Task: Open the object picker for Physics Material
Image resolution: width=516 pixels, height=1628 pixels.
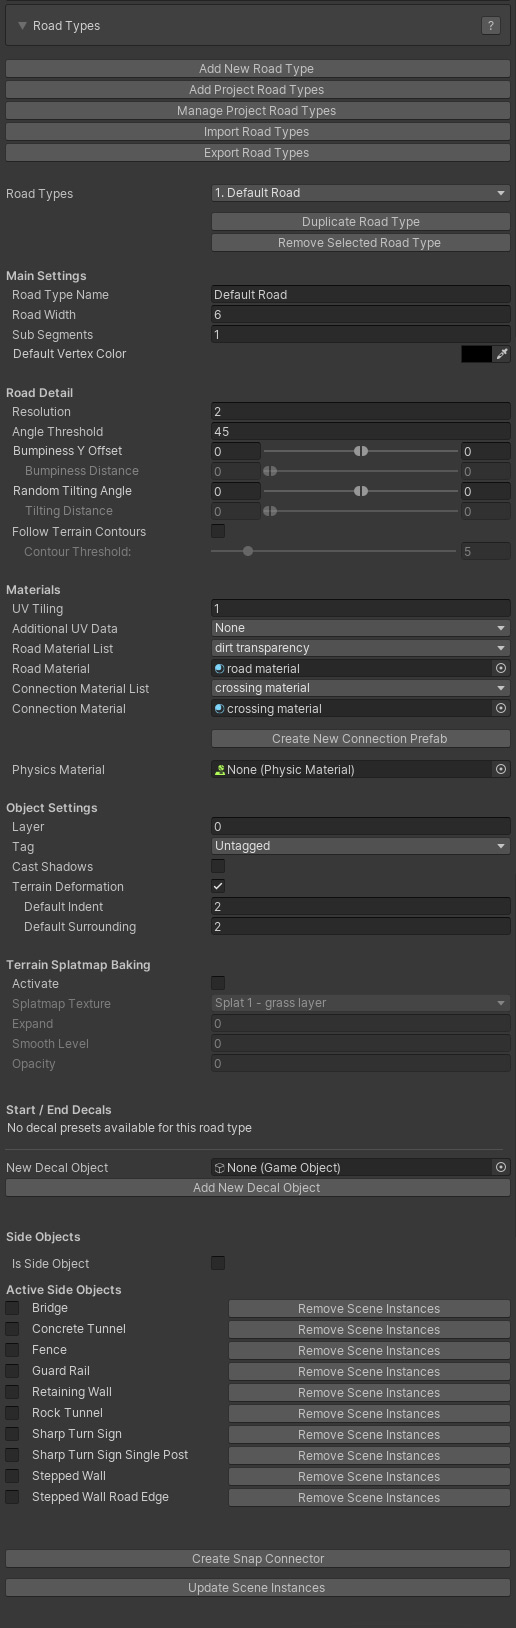Action: tap(501, 769)
